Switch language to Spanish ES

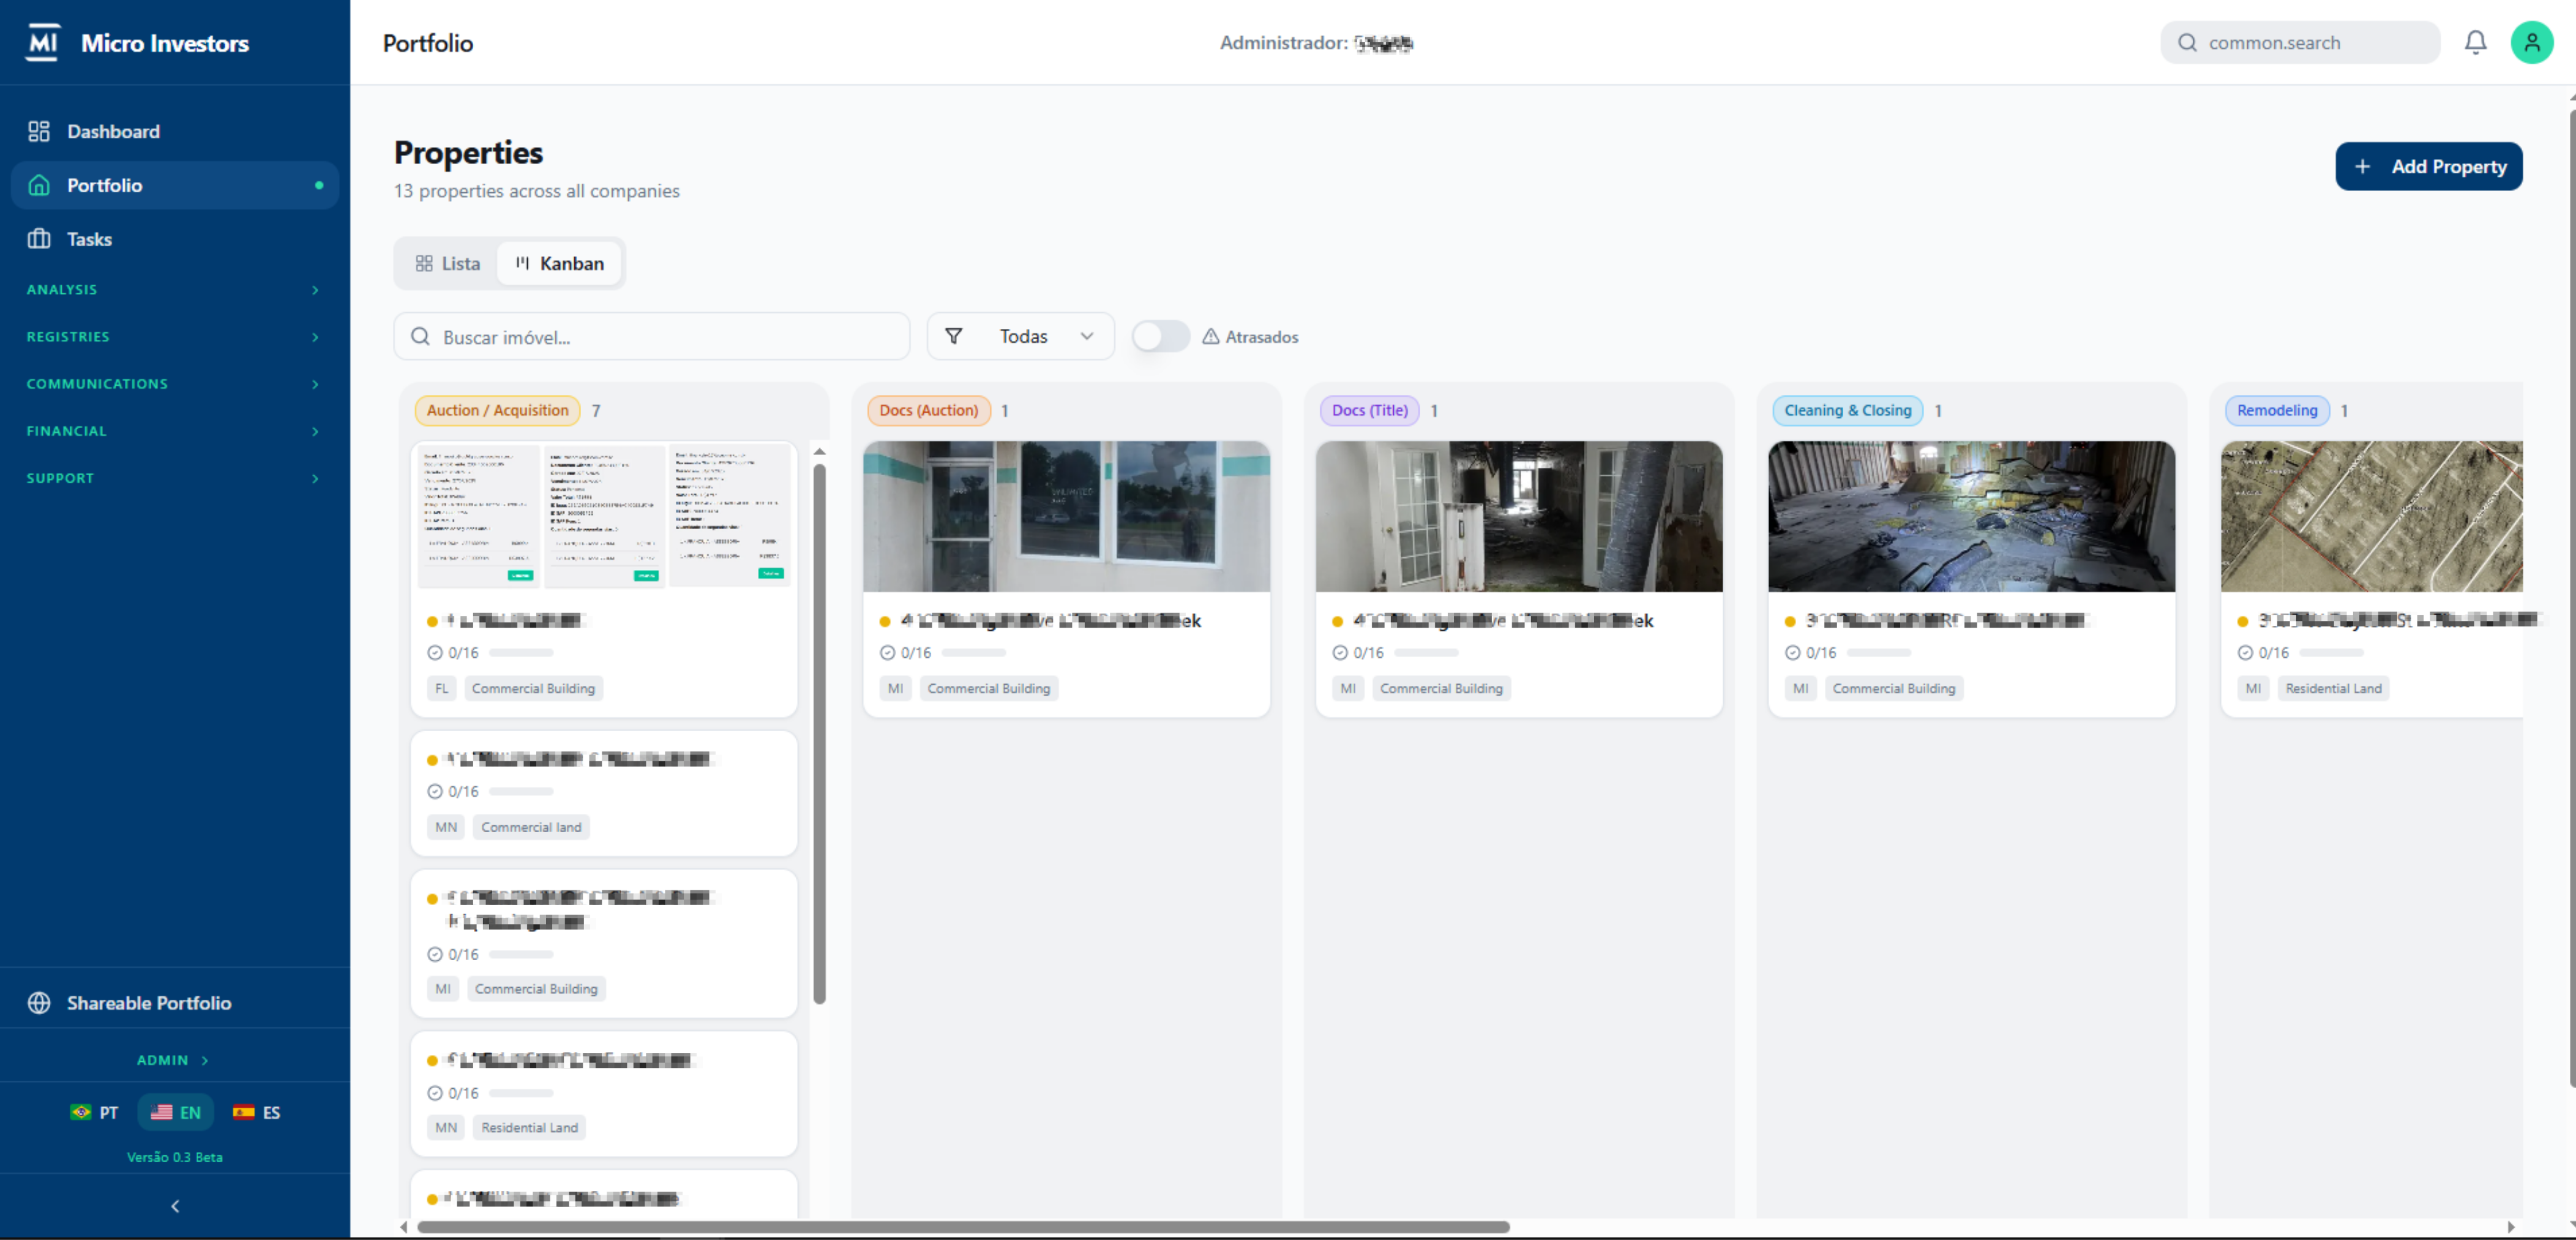(257, 1112)
